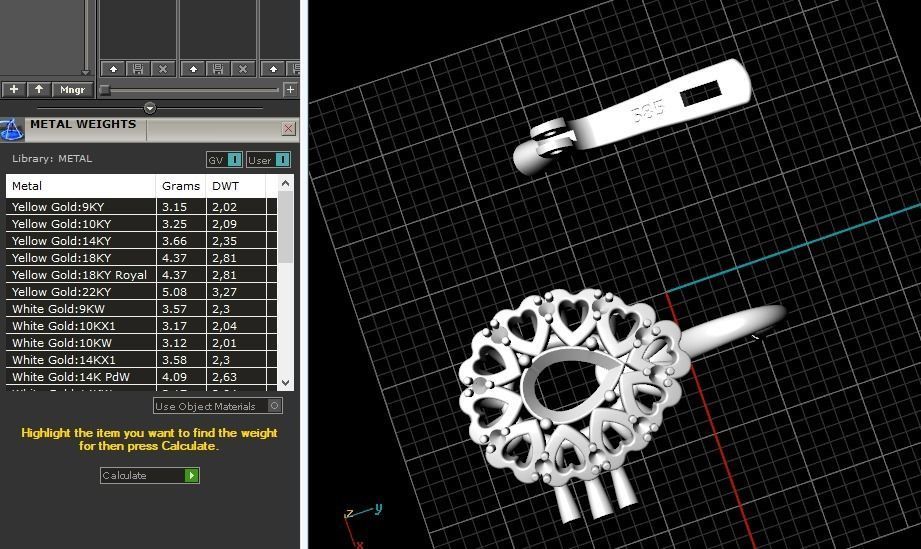Click the 3,27 DWT value
The image size is (921, 549).
click(x=224, y=292)
